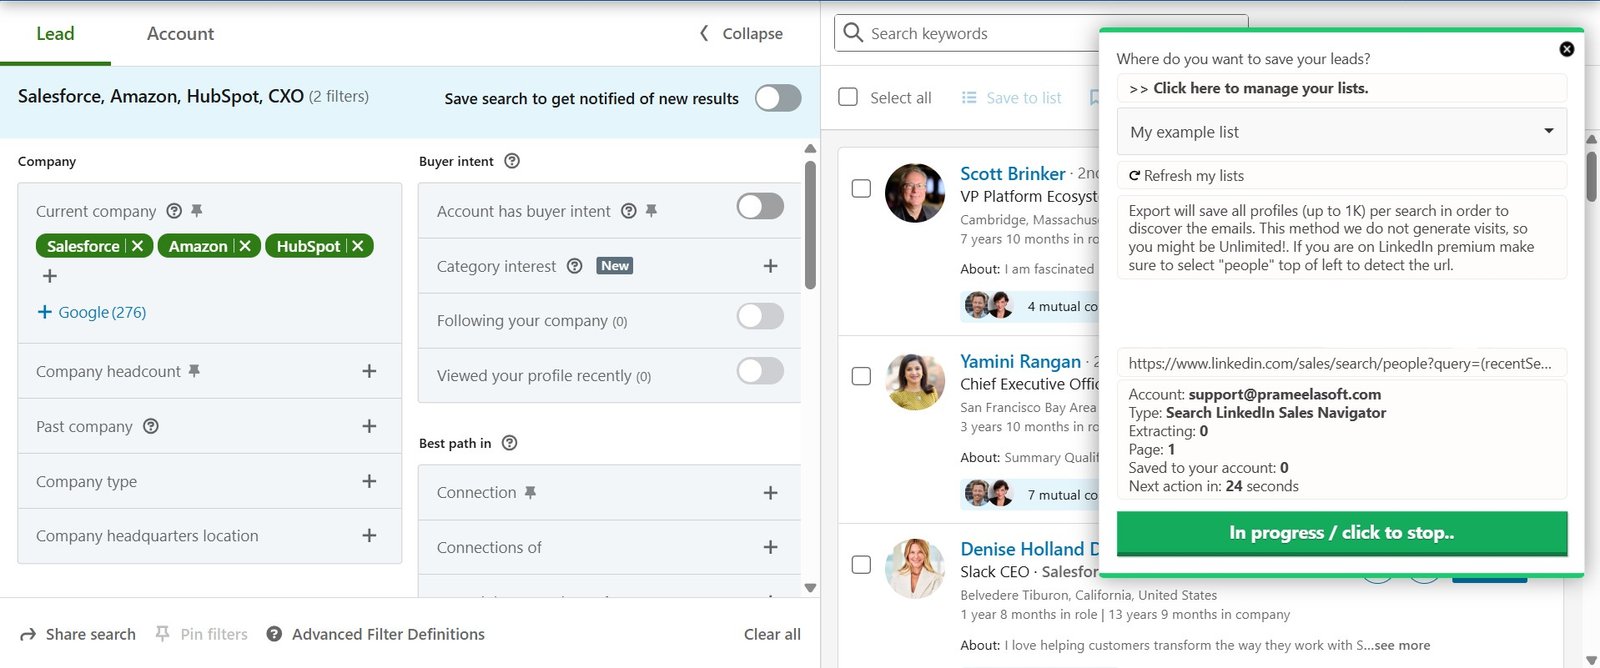
Task: Check the box next to Scott Brinker
Action: [x=861, y=188]
